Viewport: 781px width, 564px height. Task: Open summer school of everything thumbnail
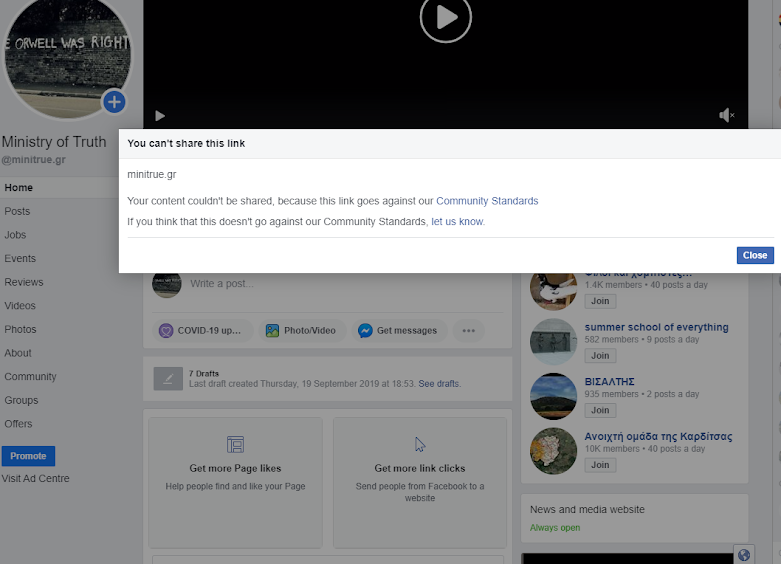pos(553,341)
